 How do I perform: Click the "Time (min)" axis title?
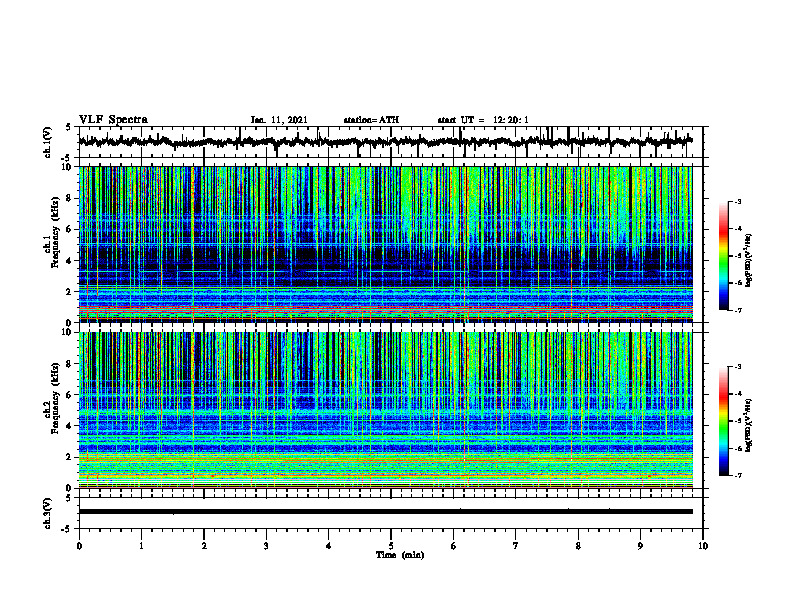pos(400,555)
